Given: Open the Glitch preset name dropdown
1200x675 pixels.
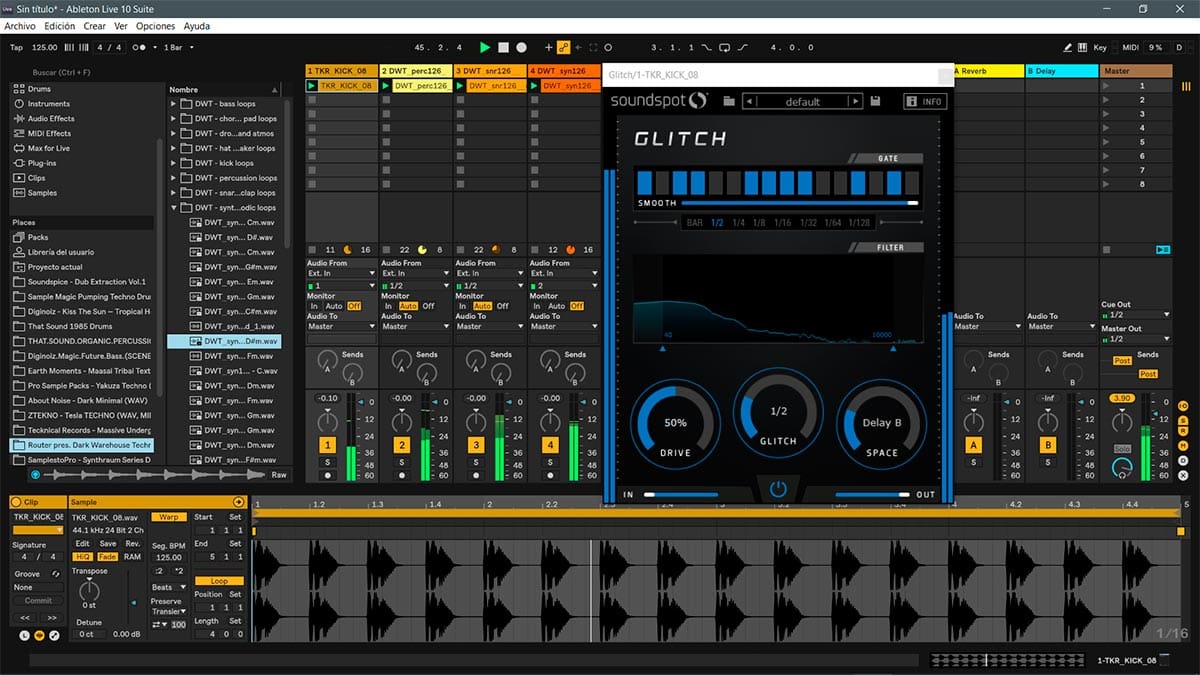Looking at the screenshot, I should [x=803, y=101].
